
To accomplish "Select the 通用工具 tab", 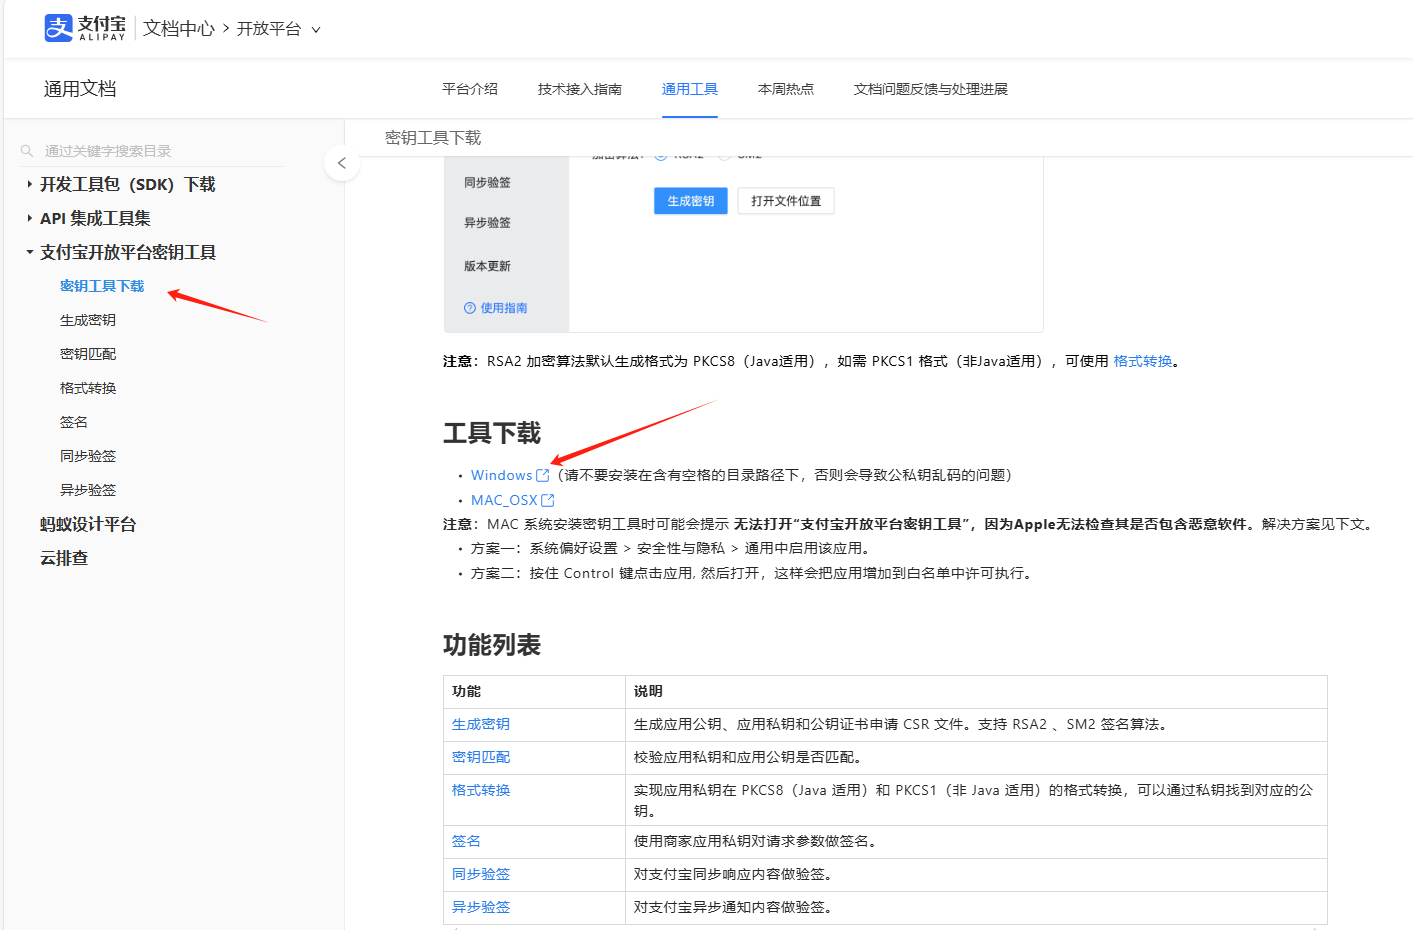I will 690,89.
